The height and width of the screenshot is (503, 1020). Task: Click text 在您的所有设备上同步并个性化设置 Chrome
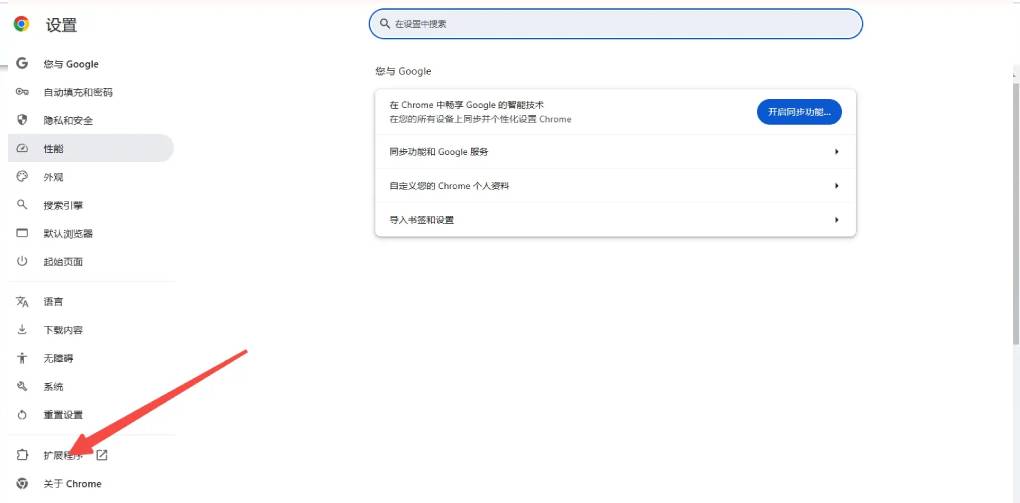click(x=480, y=119)
